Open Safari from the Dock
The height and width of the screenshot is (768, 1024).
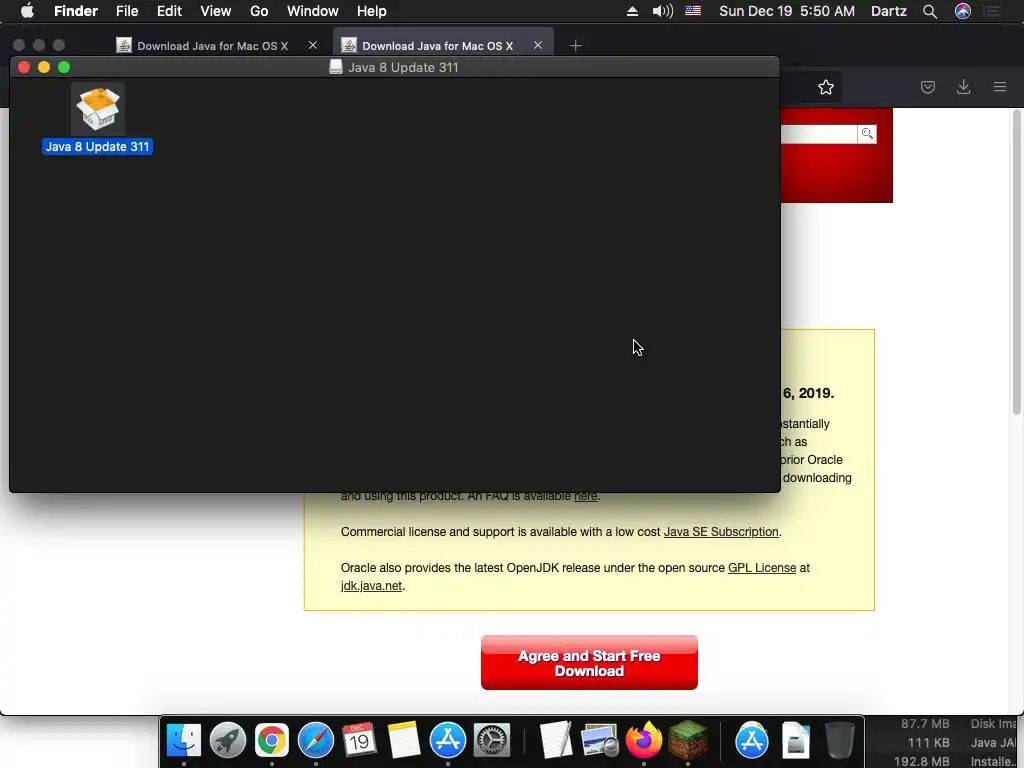(315, 741)
